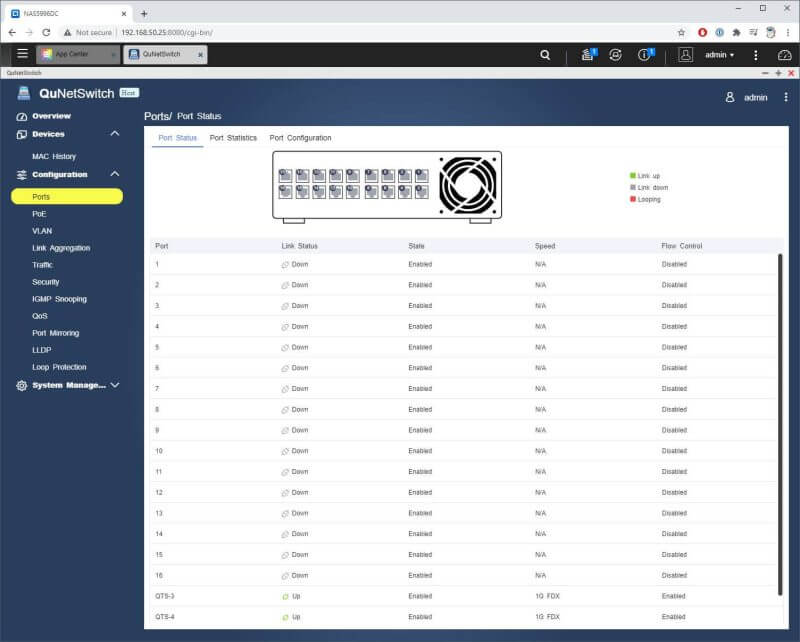Click the QuNetSwitch logo icon
Viewport: 800px width, 642px height.
(23, 93)
